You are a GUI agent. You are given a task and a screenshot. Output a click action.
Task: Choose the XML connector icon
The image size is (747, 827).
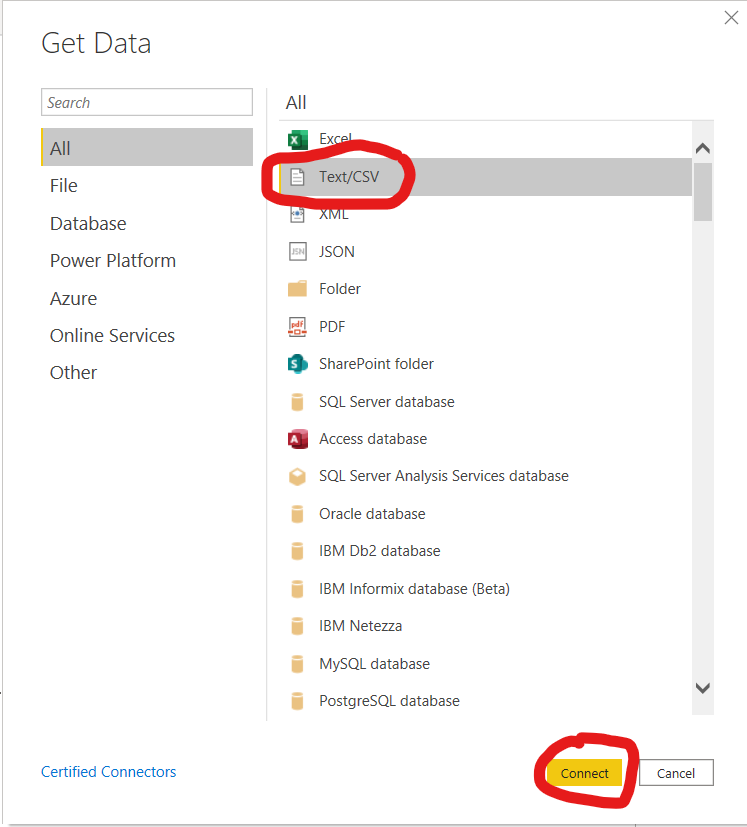point(297,214)
